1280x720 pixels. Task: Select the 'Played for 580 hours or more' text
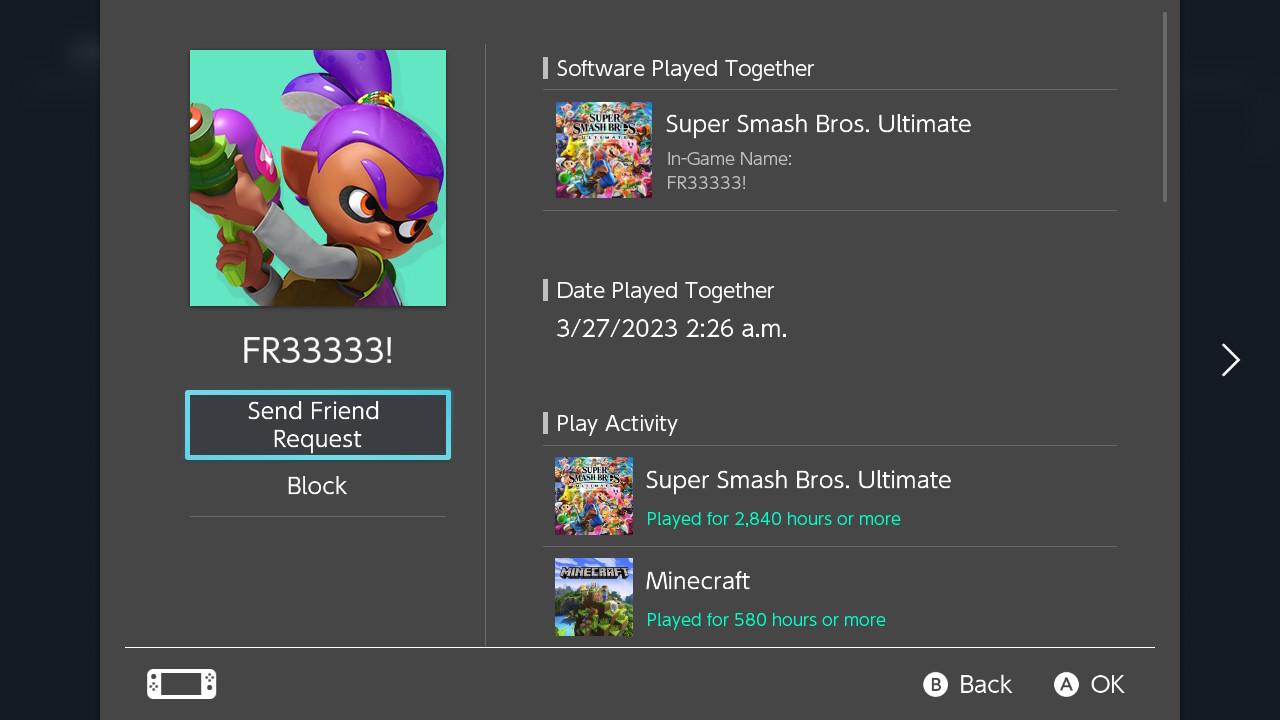tap(766, 620)
